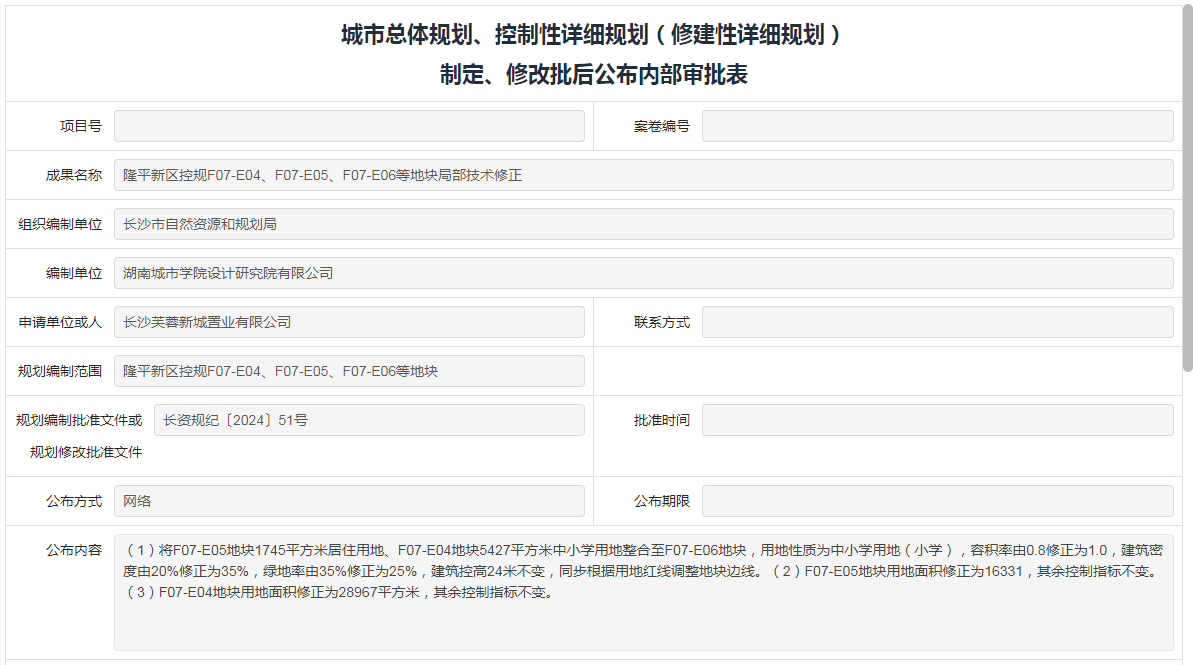
Task: Click the vertical scrollbar track below the thumb
Action: pyautogui.click(x=1187, y=520)
